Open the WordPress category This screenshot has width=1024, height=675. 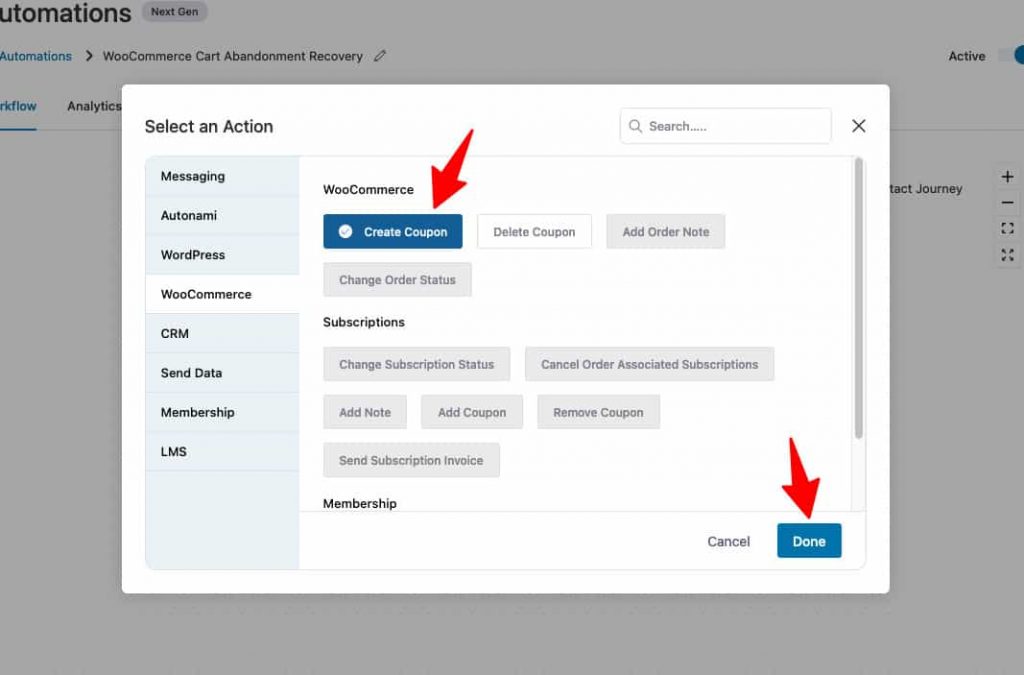click(x=223, y=255)
